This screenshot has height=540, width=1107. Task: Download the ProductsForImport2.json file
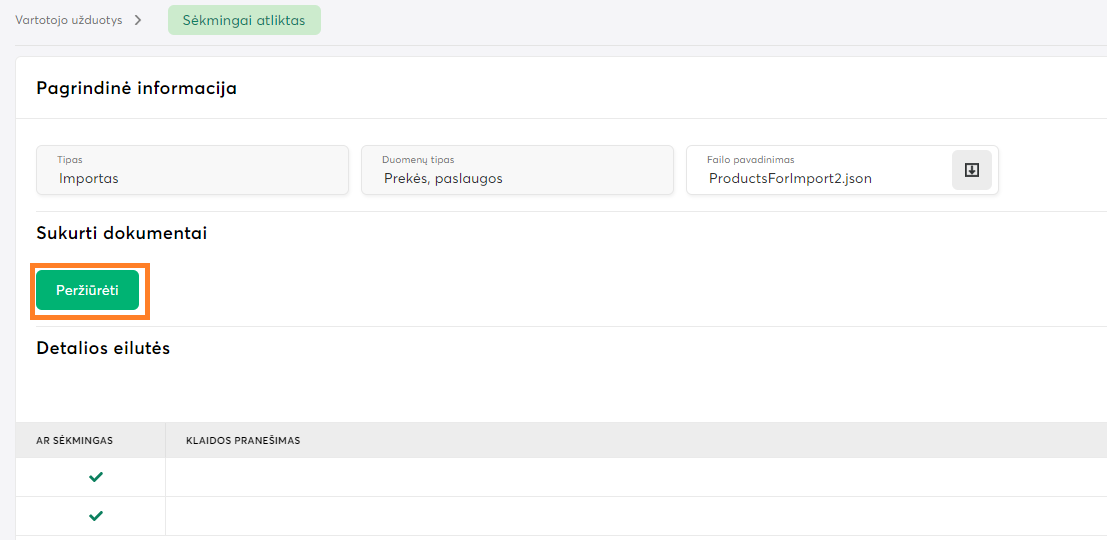click(971, 170)
